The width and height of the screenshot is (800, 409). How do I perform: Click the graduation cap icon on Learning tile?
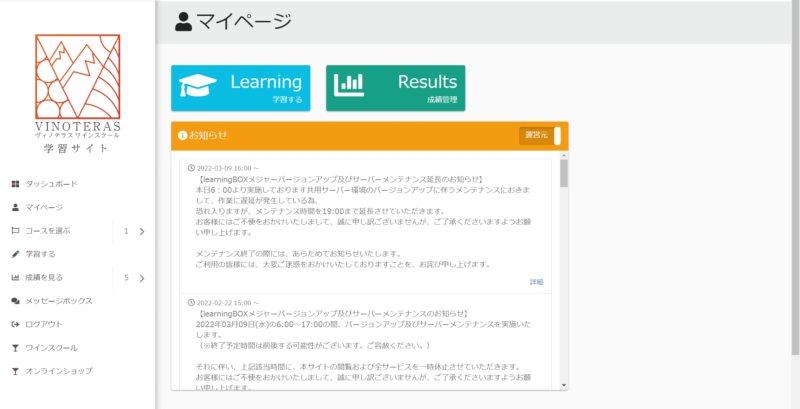pyautogui.click(x=197, y=86)
